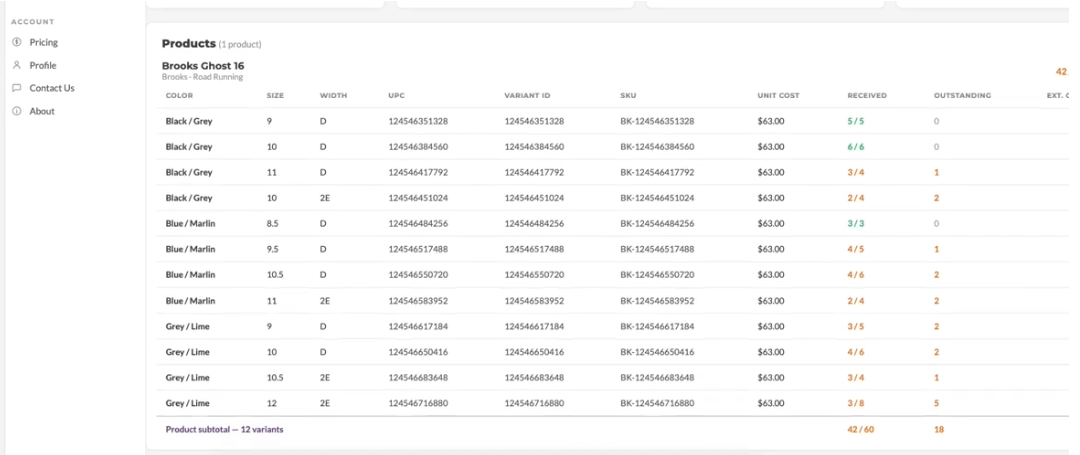This screenshot has height=455, width=1080.
Task: Go to Profile in the sidebar
Action: point(43,65)
